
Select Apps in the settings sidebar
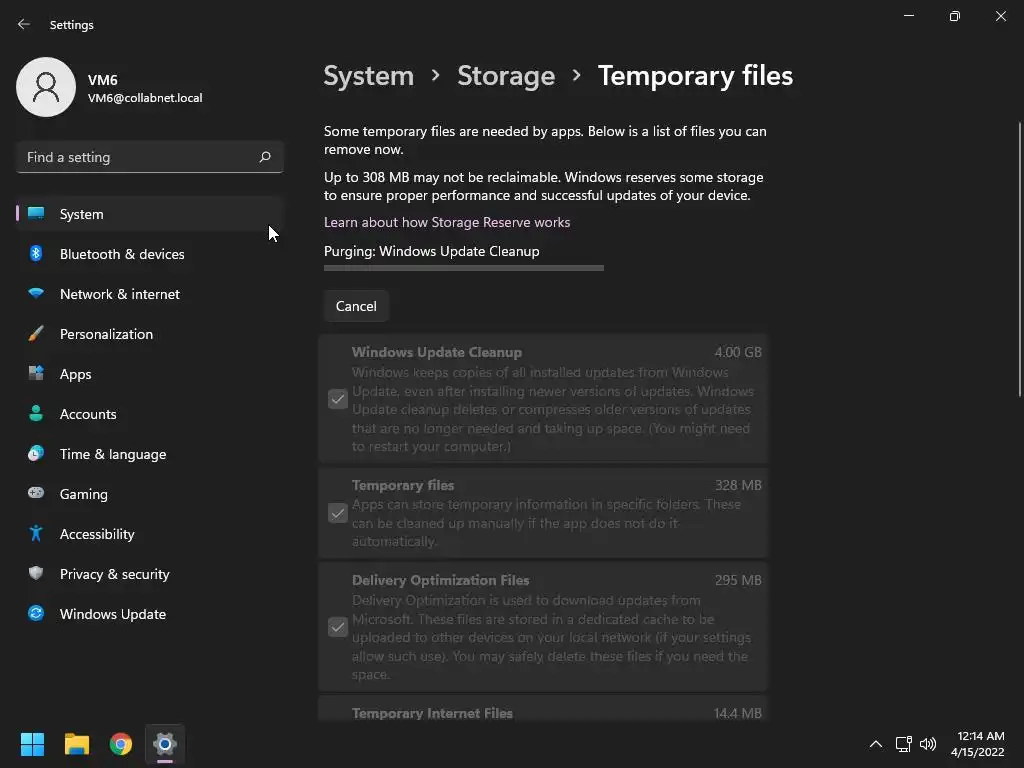75,374
